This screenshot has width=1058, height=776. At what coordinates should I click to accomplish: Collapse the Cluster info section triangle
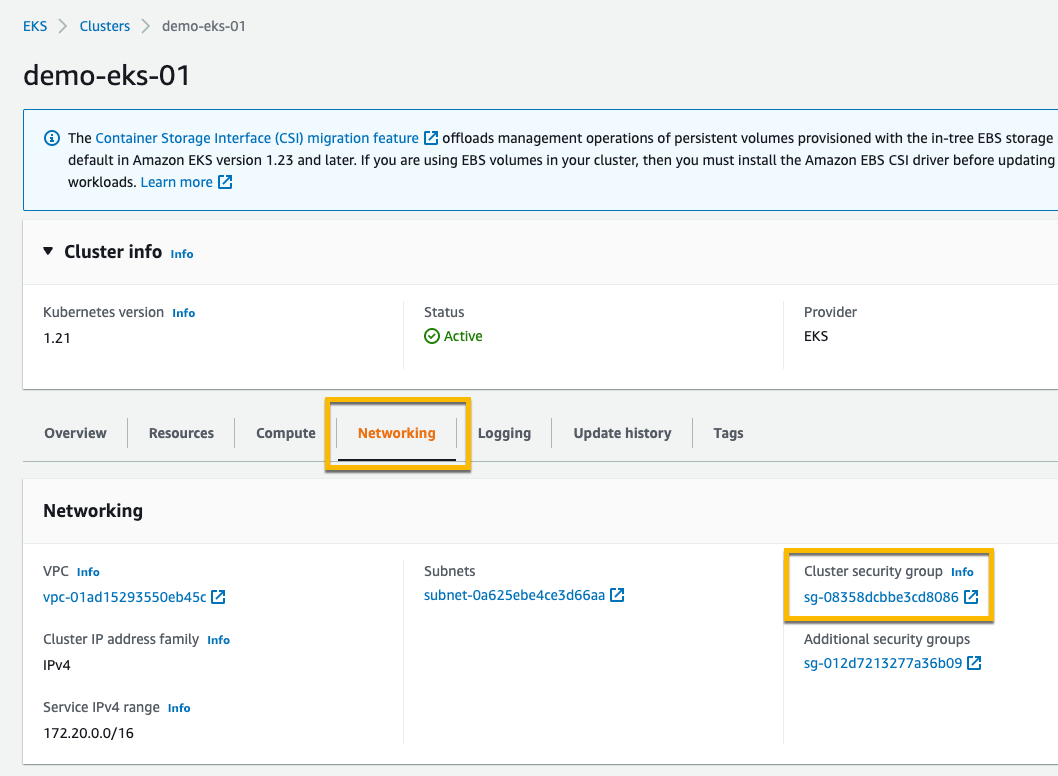click(x=48, y=252)
